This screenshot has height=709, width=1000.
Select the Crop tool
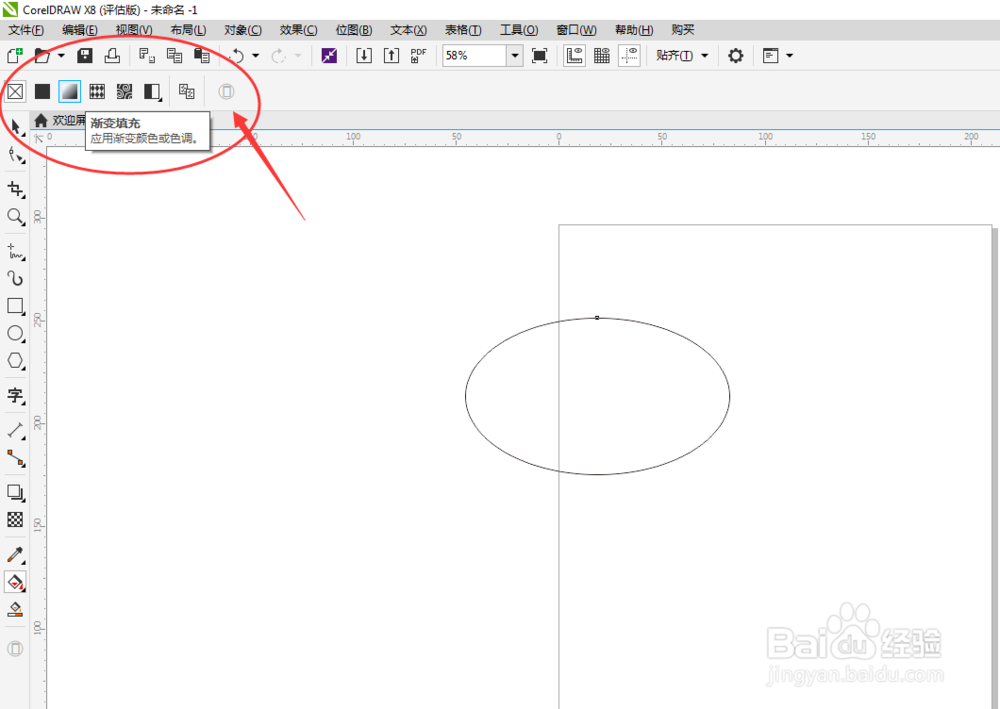[16, 189]
